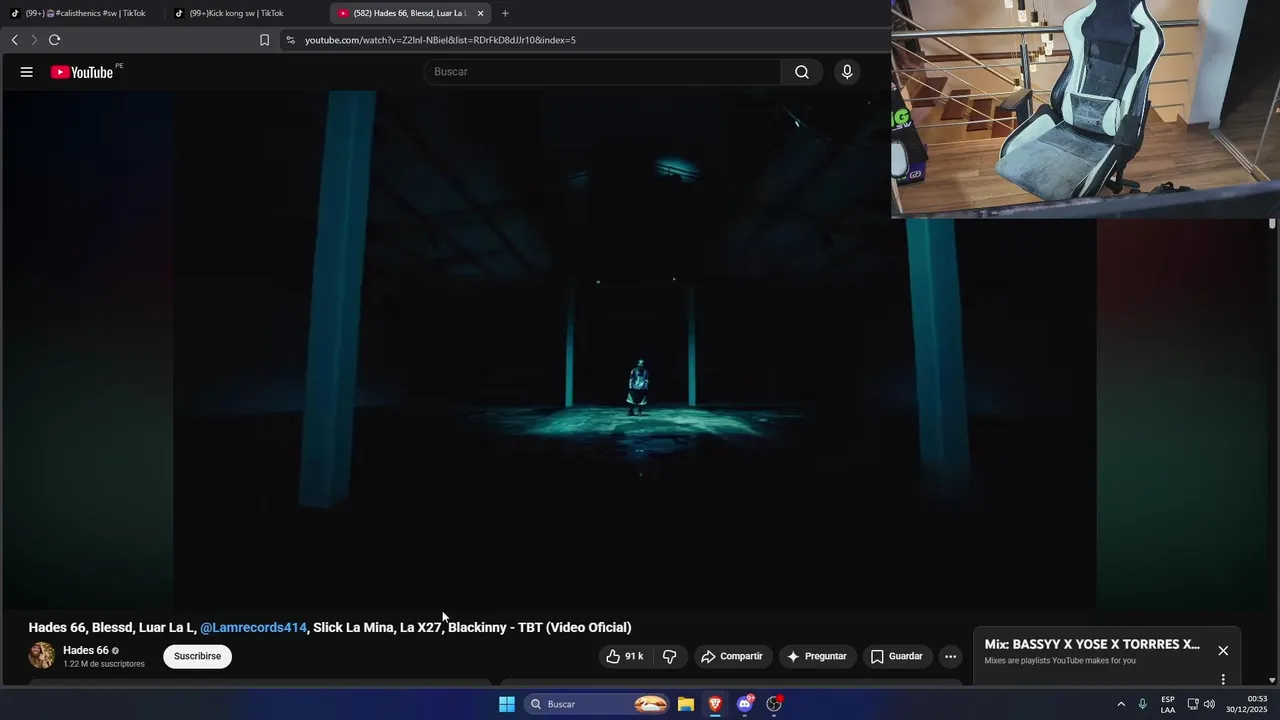Image resolution: width=1280 pixels, height=720 pixels.
Task: Change the ESP LAA input language
Action: point(1168,704)
